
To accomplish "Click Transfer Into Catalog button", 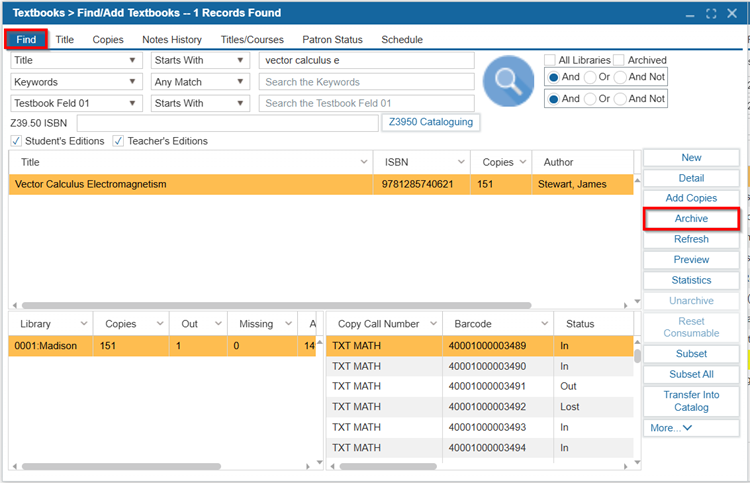I will (x=691, y=401).
